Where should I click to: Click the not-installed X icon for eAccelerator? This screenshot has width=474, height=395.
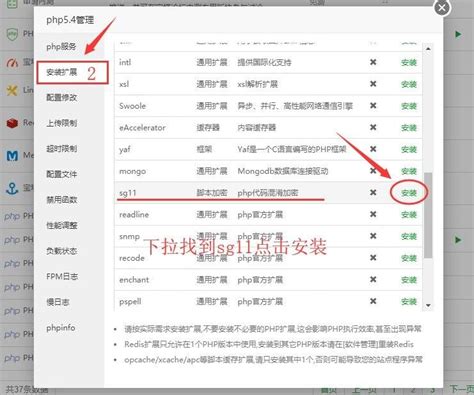tap(373, 127)
